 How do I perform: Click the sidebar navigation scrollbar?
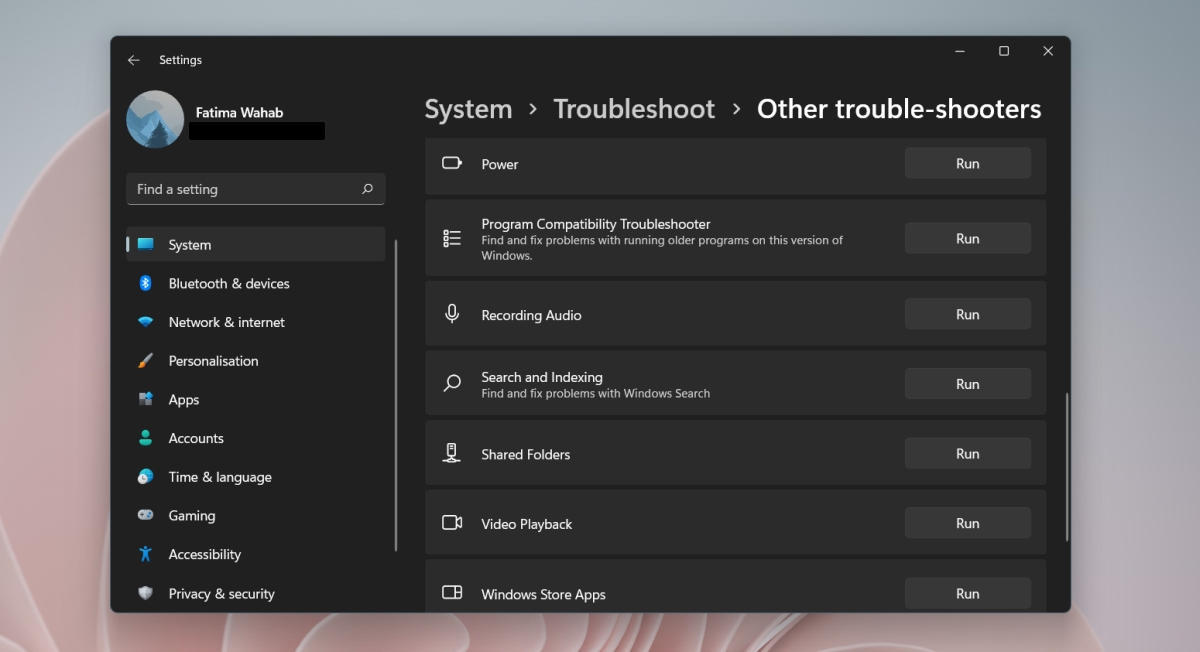click(396, 395)
